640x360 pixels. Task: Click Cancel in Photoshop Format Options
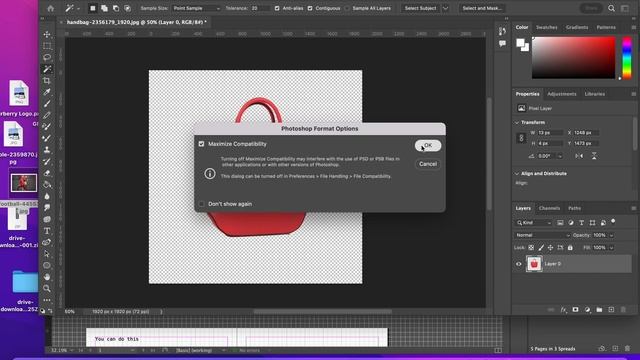point(428,164)
